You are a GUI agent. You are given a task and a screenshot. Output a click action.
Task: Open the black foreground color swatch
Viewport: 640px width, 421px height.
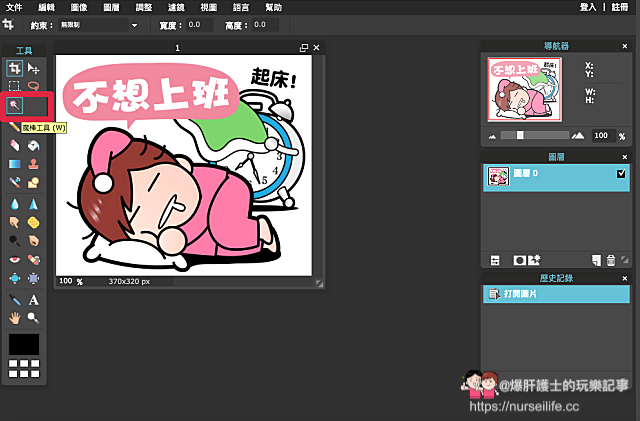point(24,344)
